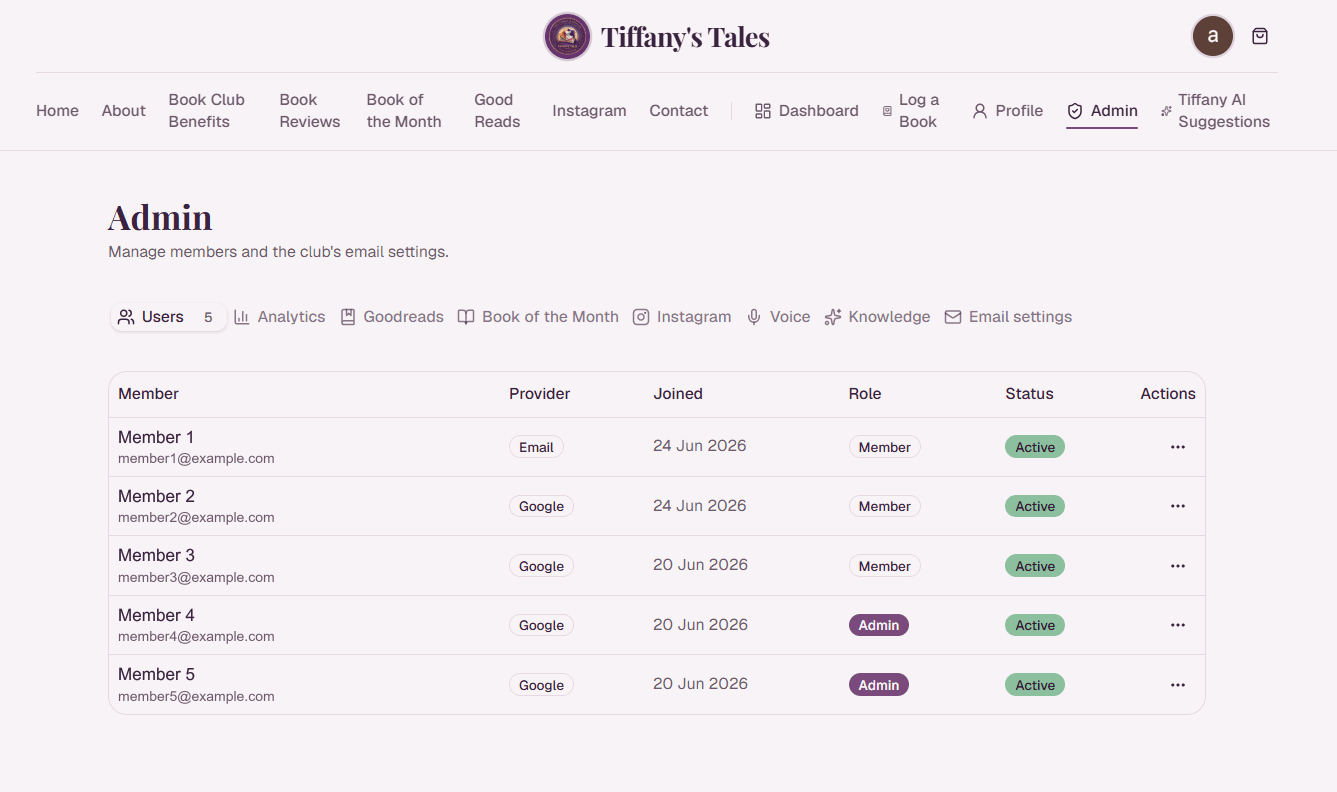Open the Good Reads page
This screenshot has width=1337, height=792.
[x=497, y=111]
